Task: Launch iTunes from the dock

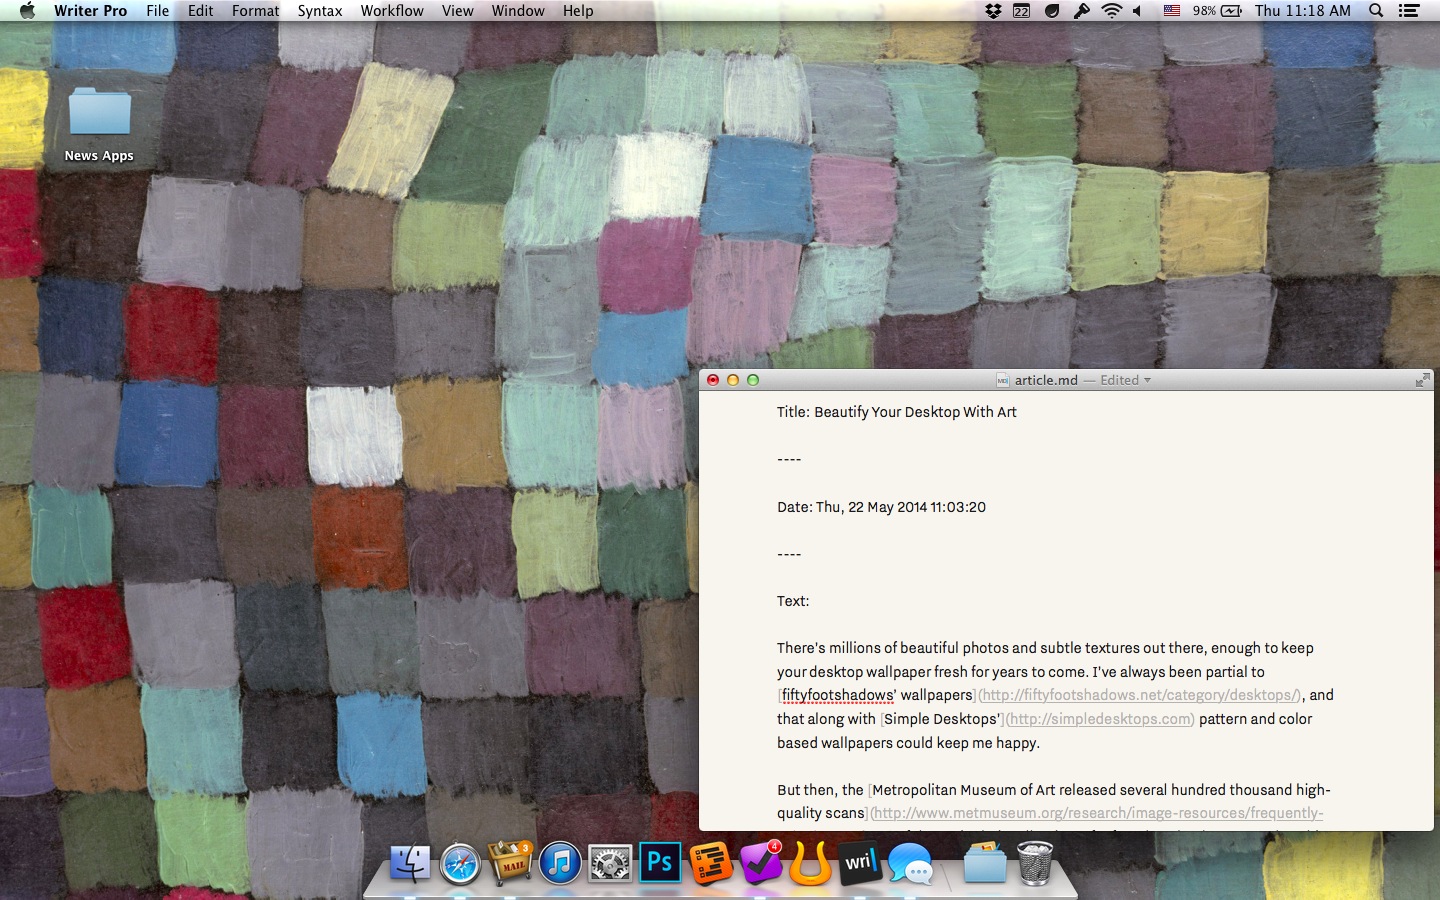Action: pos(560,862)
